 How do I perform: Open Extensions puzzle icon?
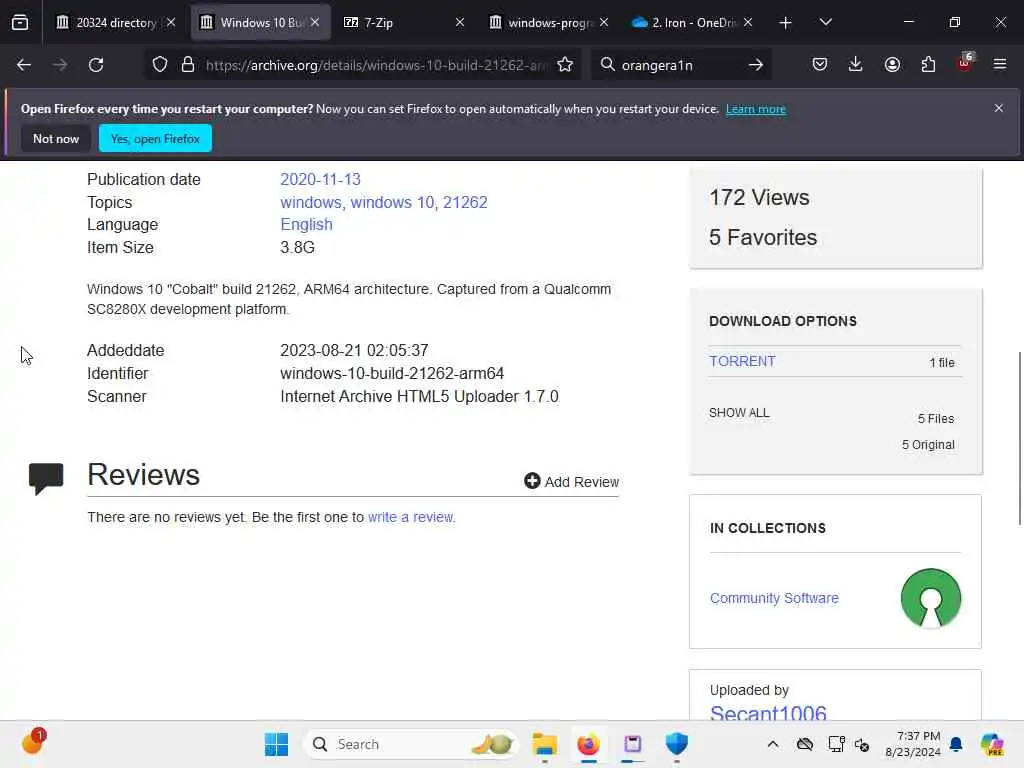(928, 65)
